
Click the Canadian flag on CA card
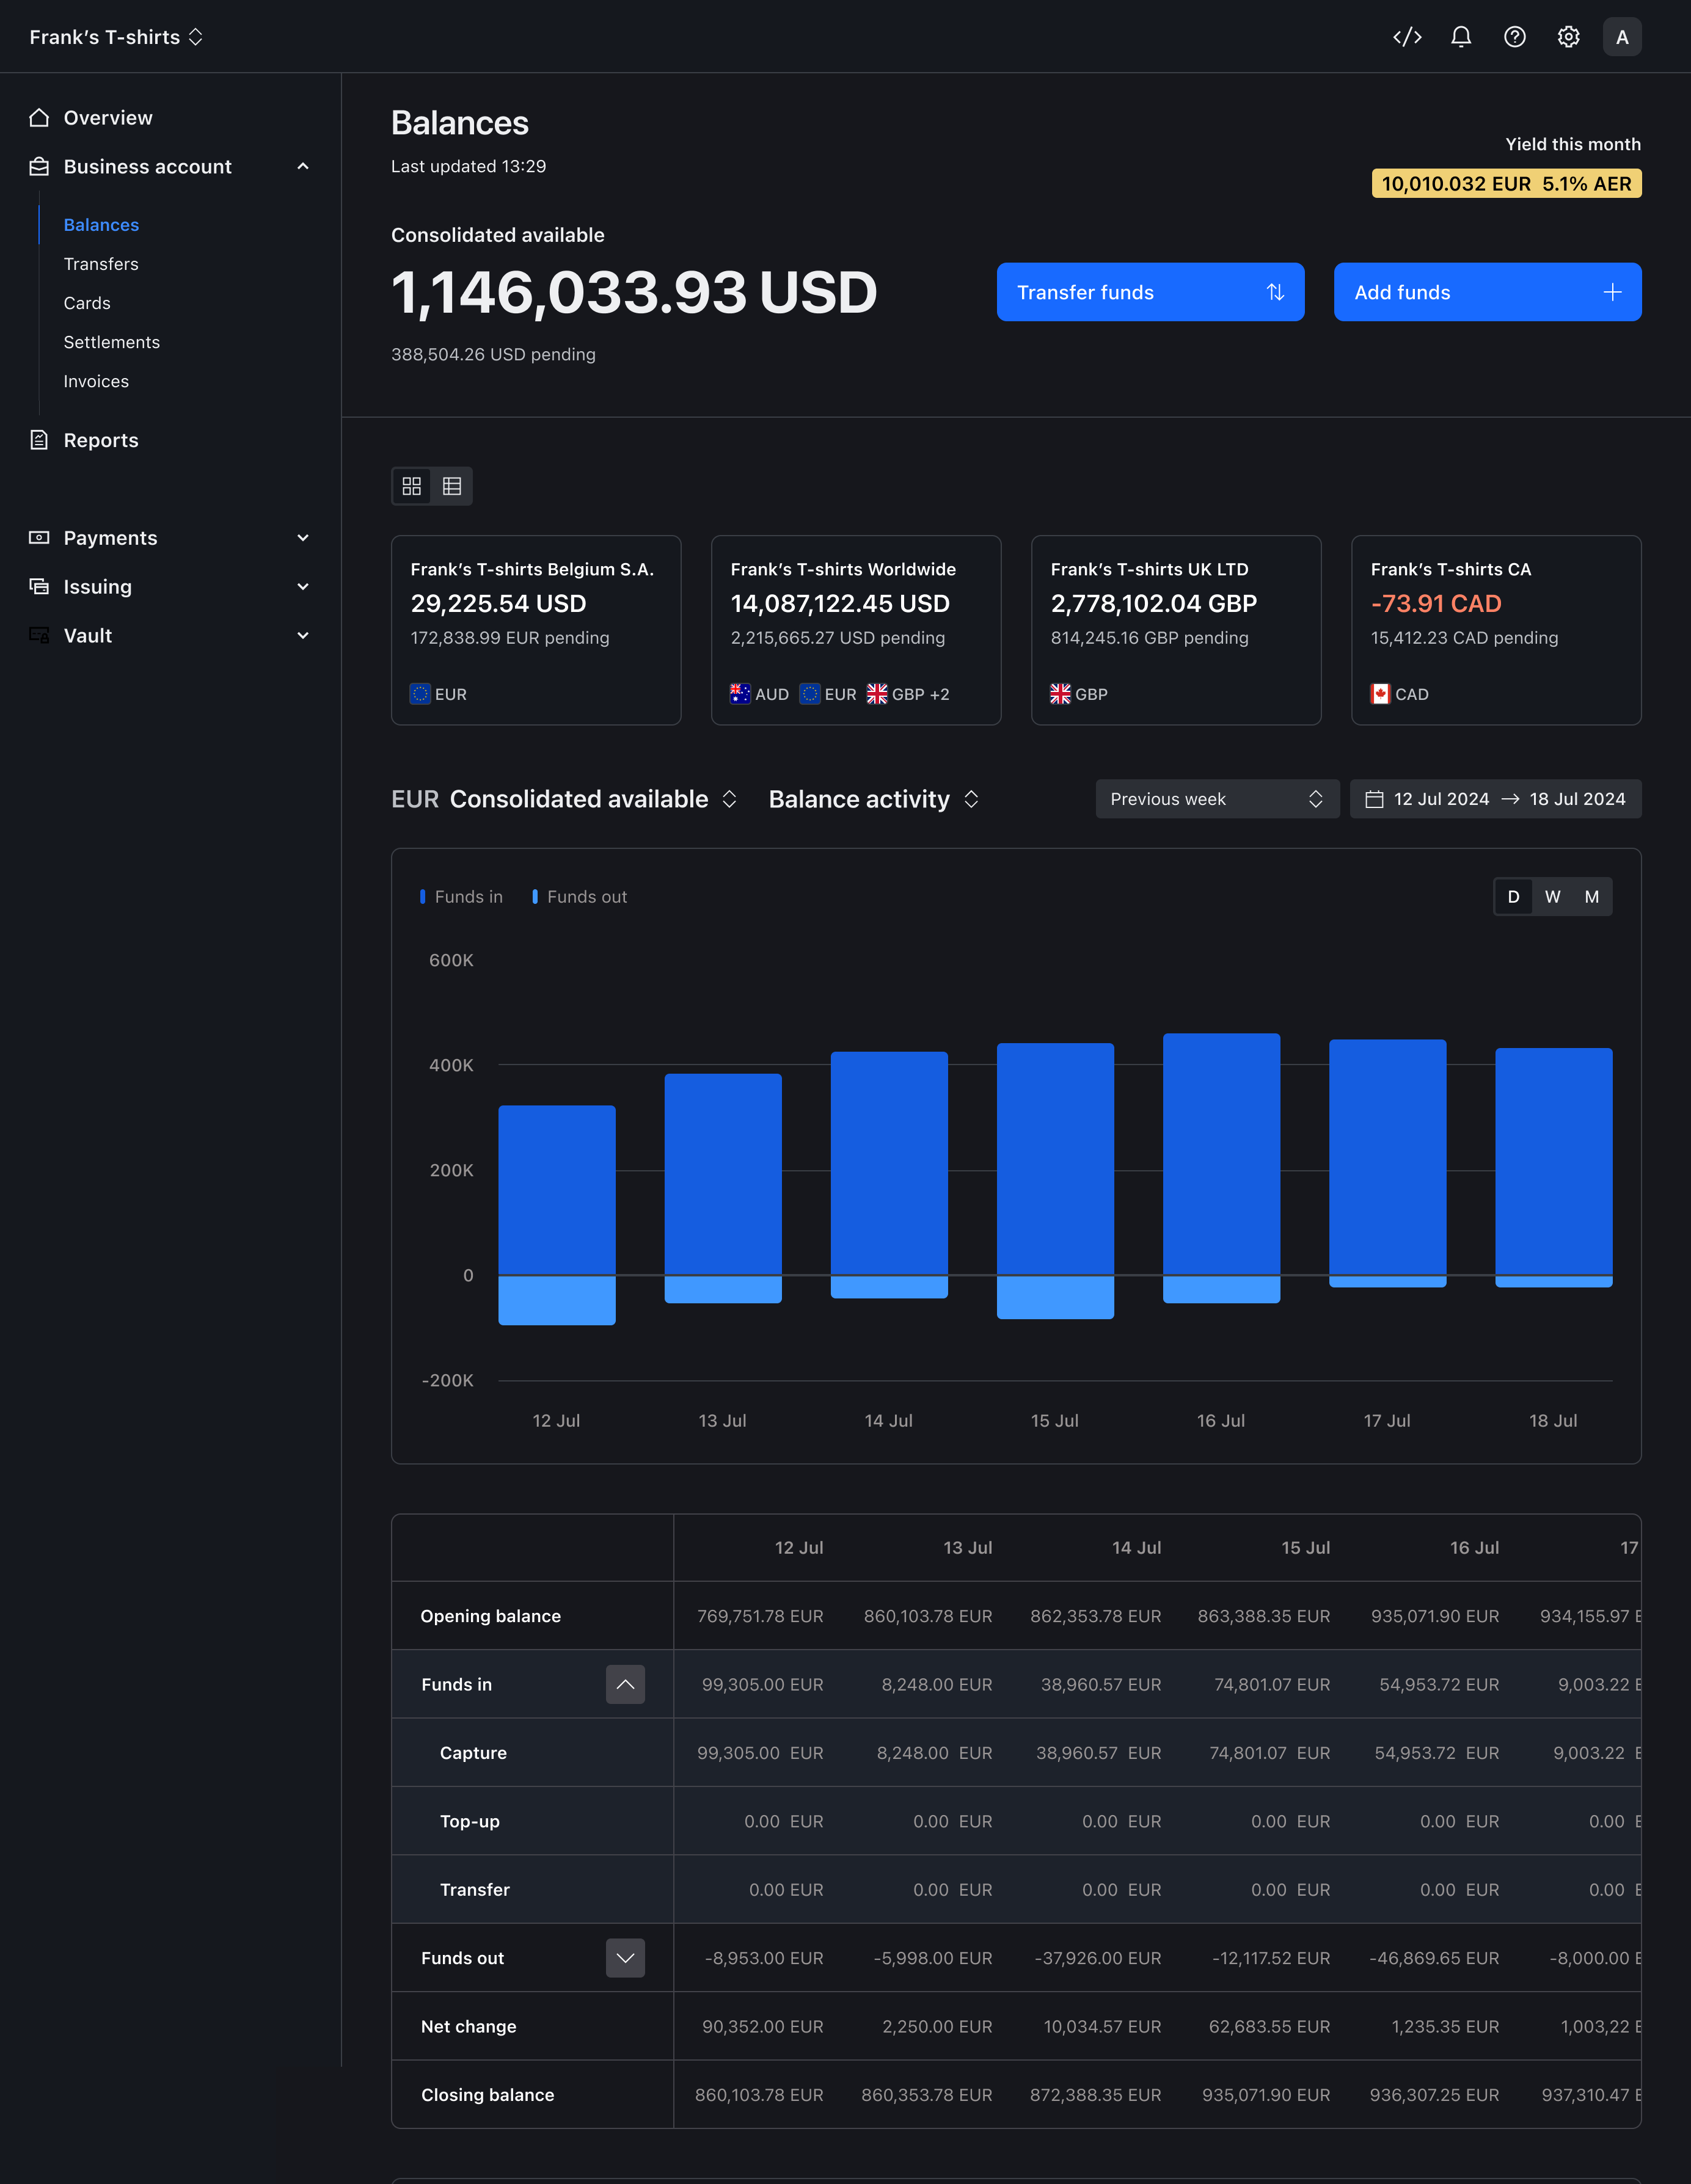[x=1380, y=694]
